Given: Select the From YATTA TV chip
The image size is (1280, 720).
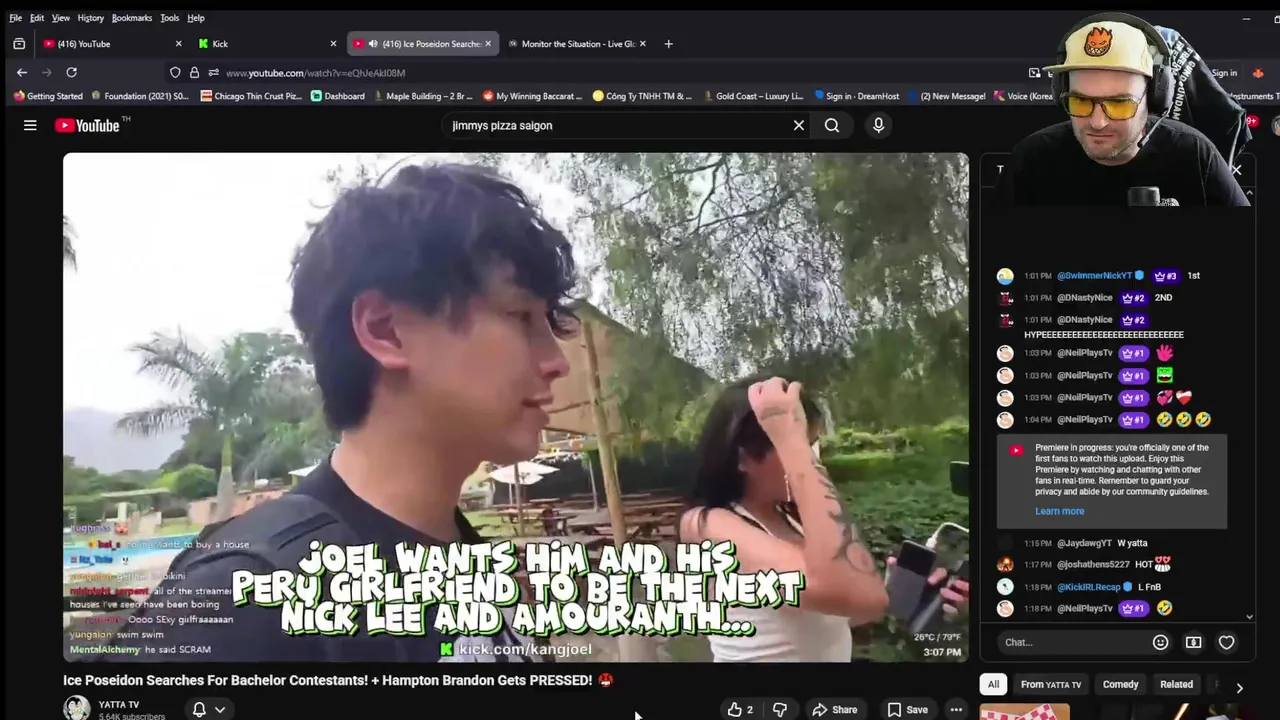Looking at the screenshot, I should 1051,684.
